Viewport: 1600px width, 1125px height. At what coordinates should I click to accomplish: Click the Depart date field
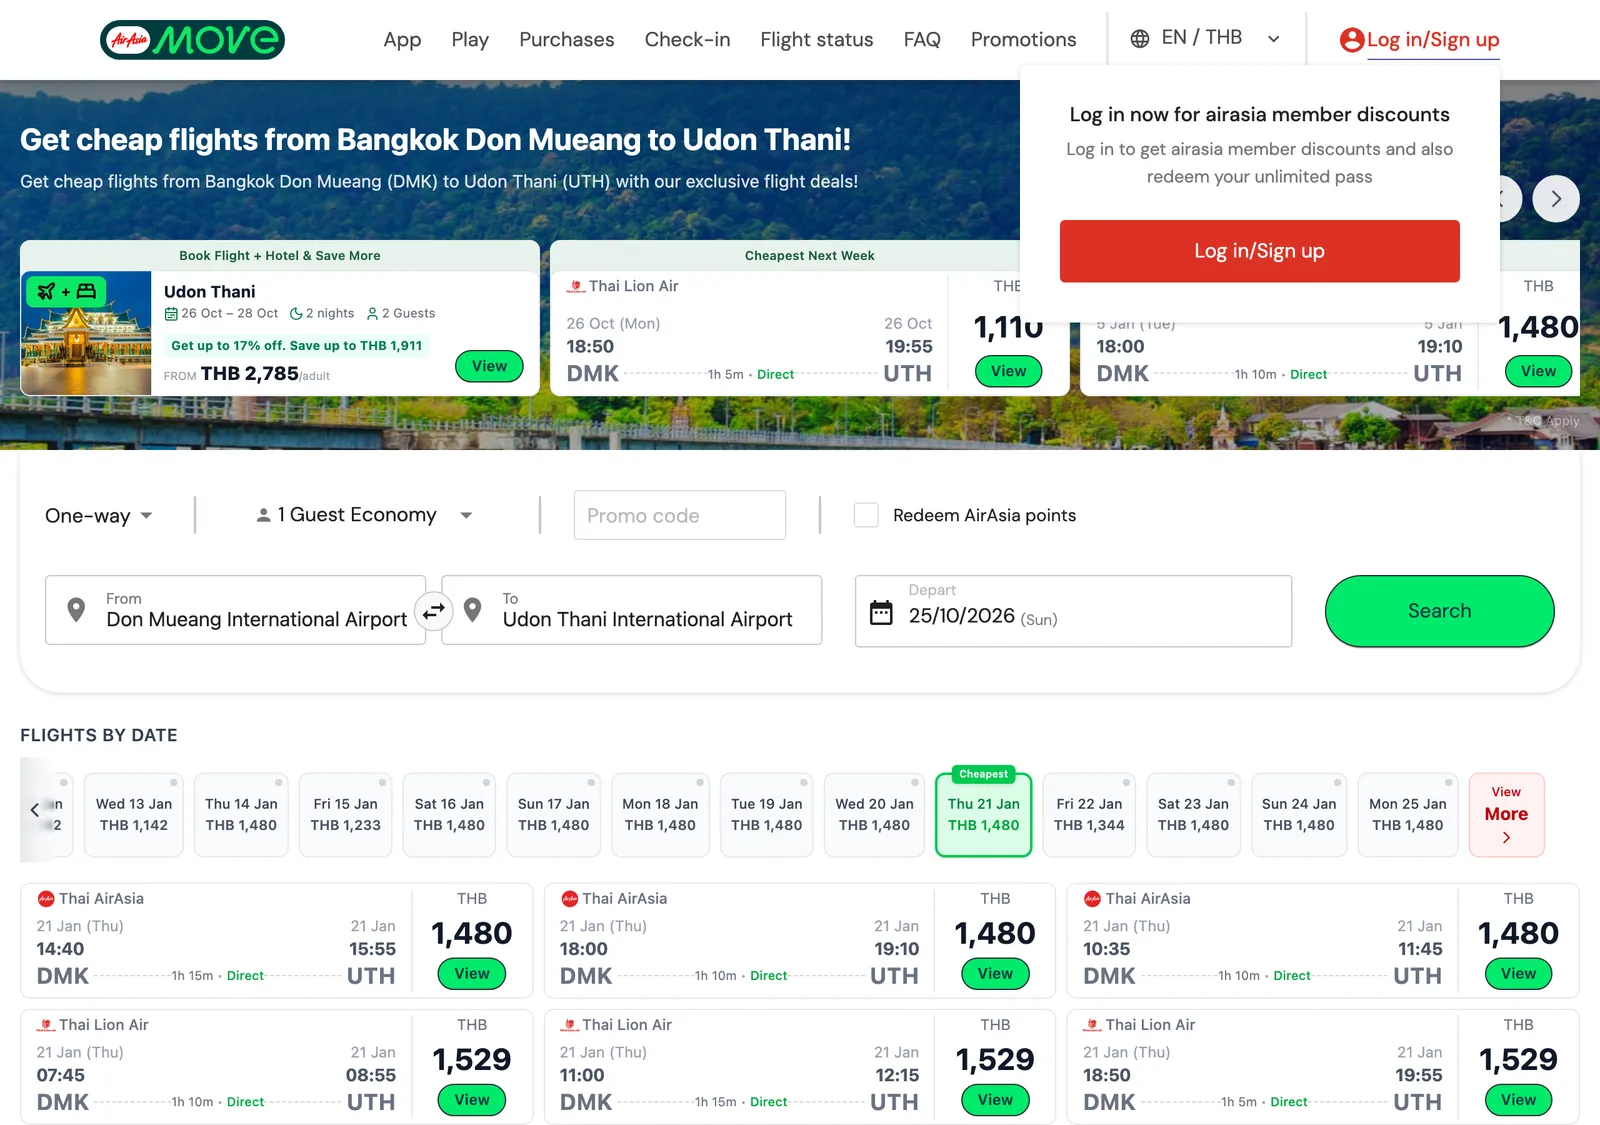coord(1073,611)
